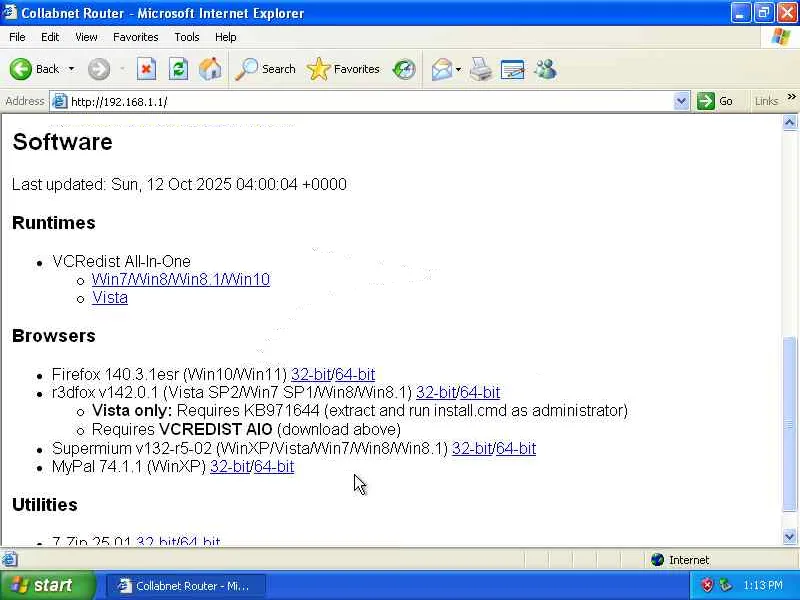This screenshot has height=600, width=800.
Task: Refresh the page with the green arrows icon
Action: click(179, 69)
